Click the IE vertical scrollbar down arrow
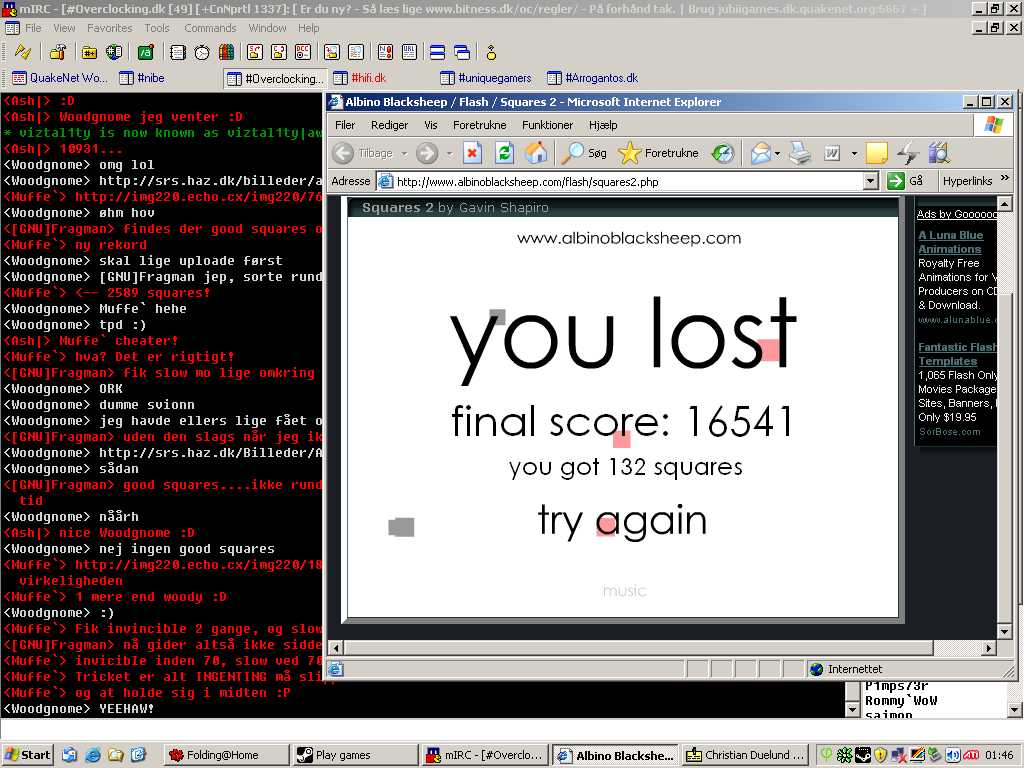 (x=1004, y=632)
